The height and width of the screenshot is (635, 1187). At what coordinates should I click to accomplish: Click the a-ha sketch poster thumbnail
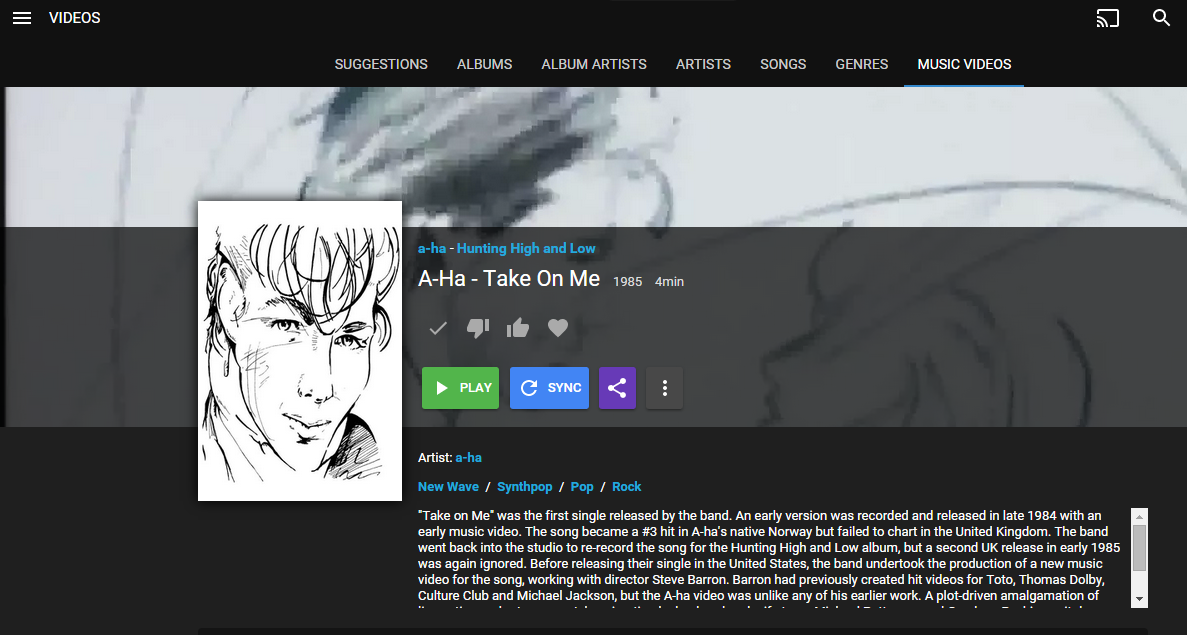[300, 350]
